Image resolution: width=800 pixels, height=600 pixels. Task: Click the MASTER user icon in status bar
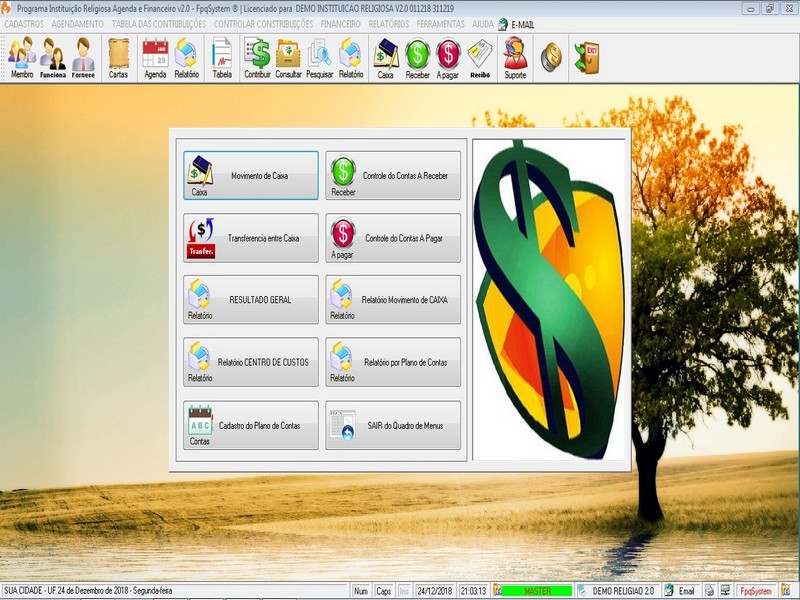pyautogui.click(x=497, y=591)
